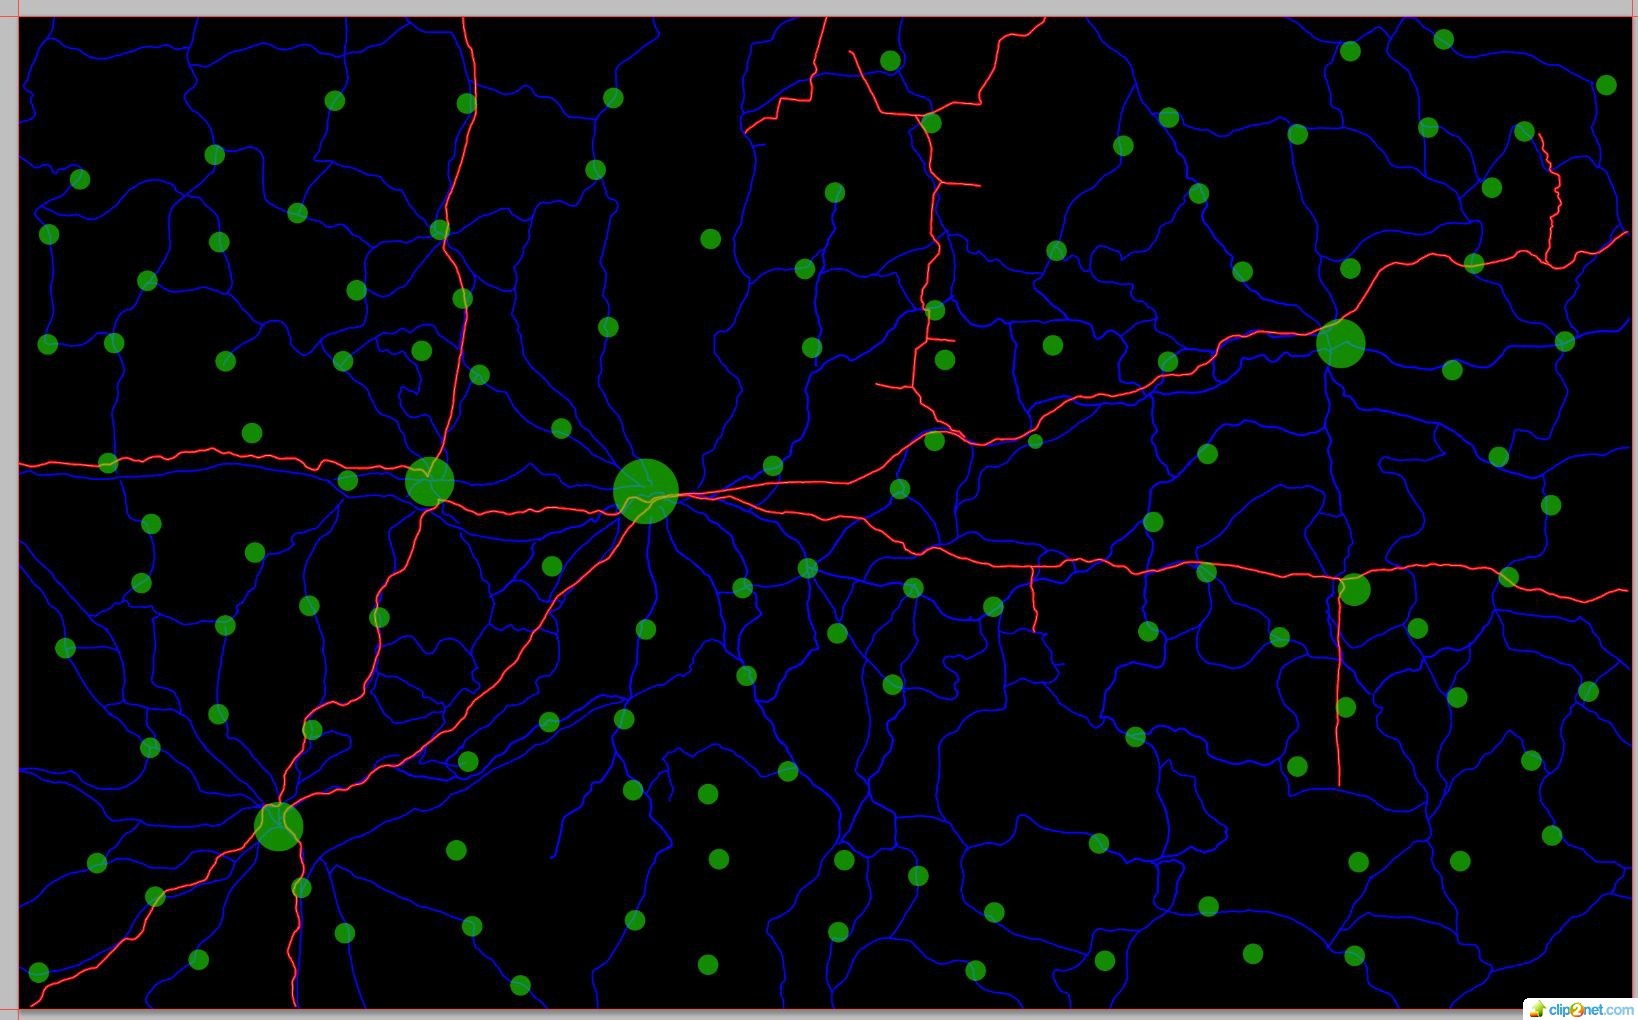Click the green dot on the far-left red road
The width and height of the screenshot is (1638, 1020).
click(x=108, y=463)
